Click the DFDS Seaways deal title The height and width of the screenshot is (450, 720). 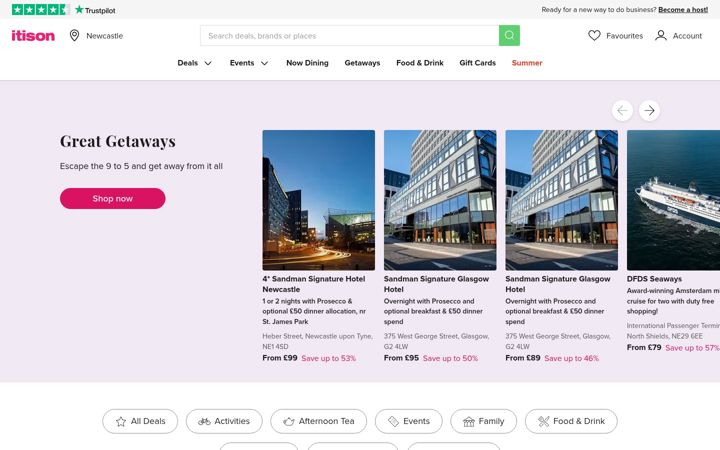pyautogui.click(x=654, y=279)
